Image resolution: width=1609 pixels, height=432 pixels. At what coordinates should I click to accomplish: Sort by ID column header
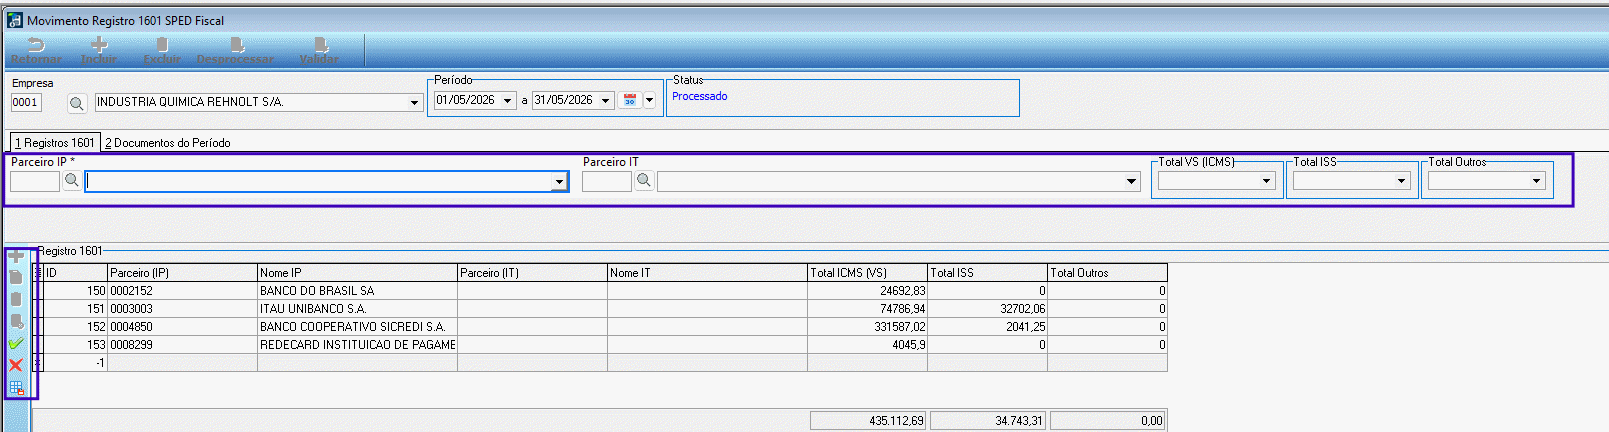coord(75,272)
